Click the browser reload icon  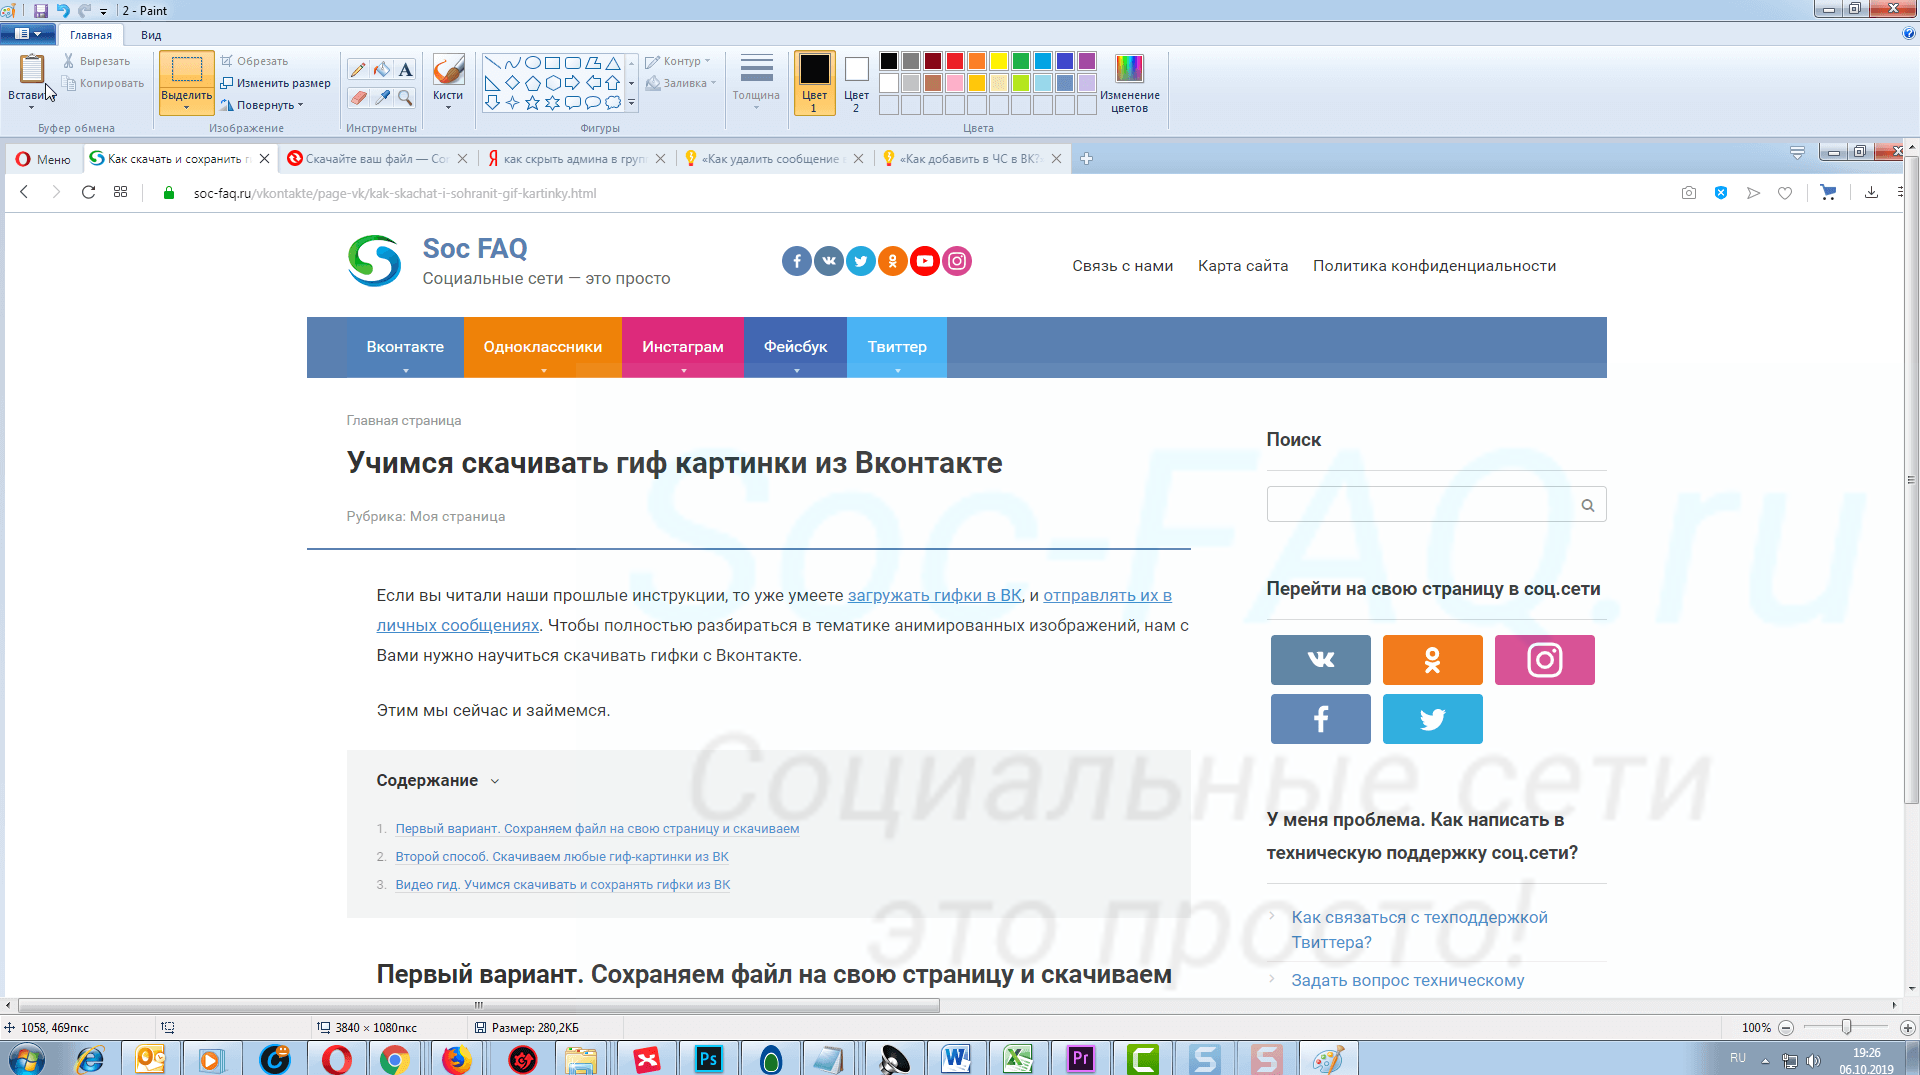[x=88, y=192]
